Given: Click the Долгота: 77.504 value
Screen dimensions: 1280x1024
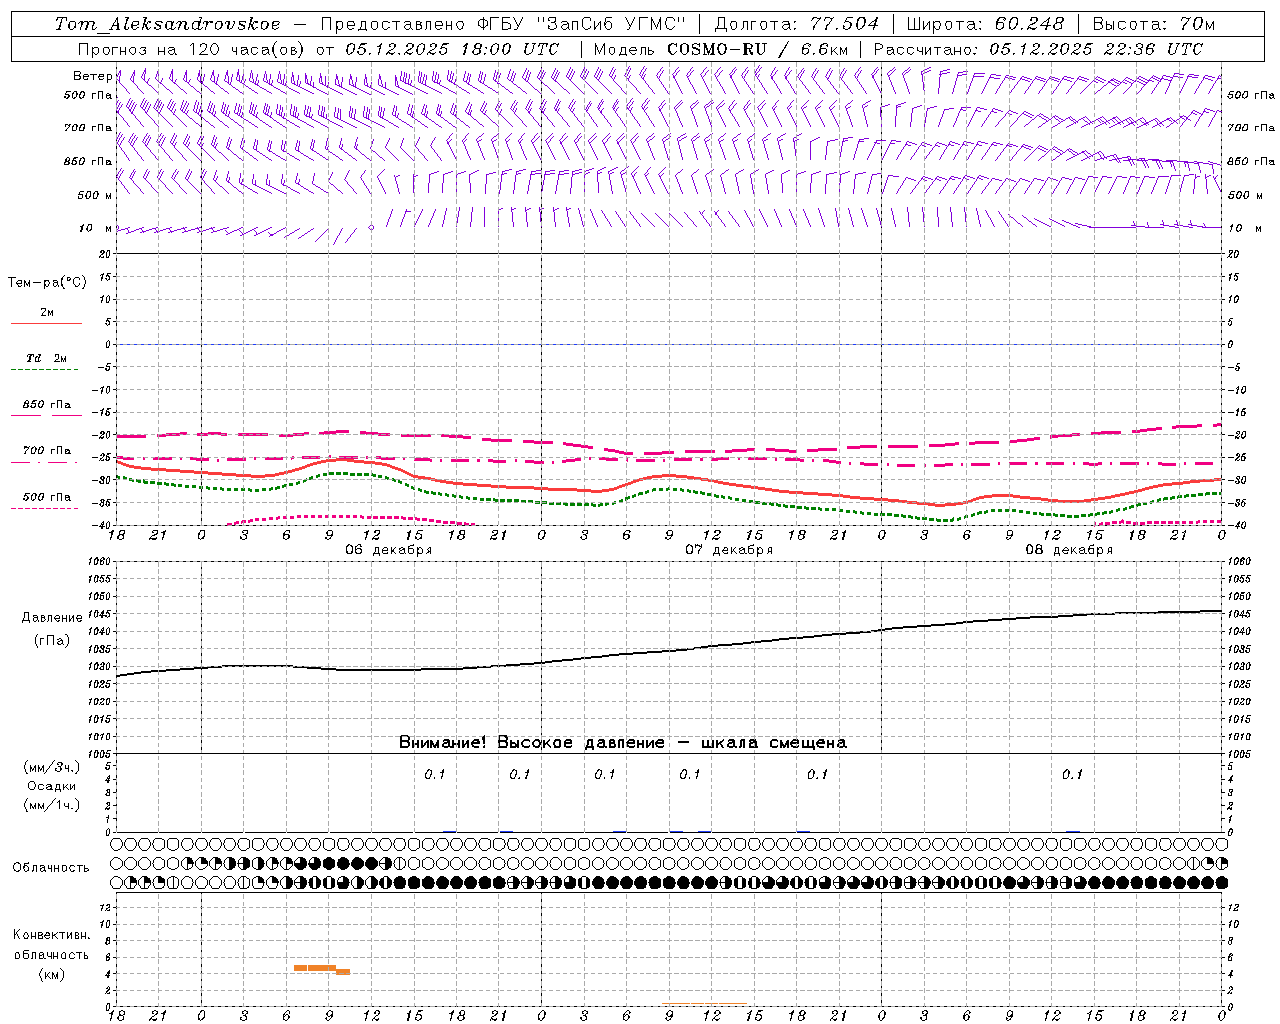Looking at the screenshot, I should pos(797,23).
